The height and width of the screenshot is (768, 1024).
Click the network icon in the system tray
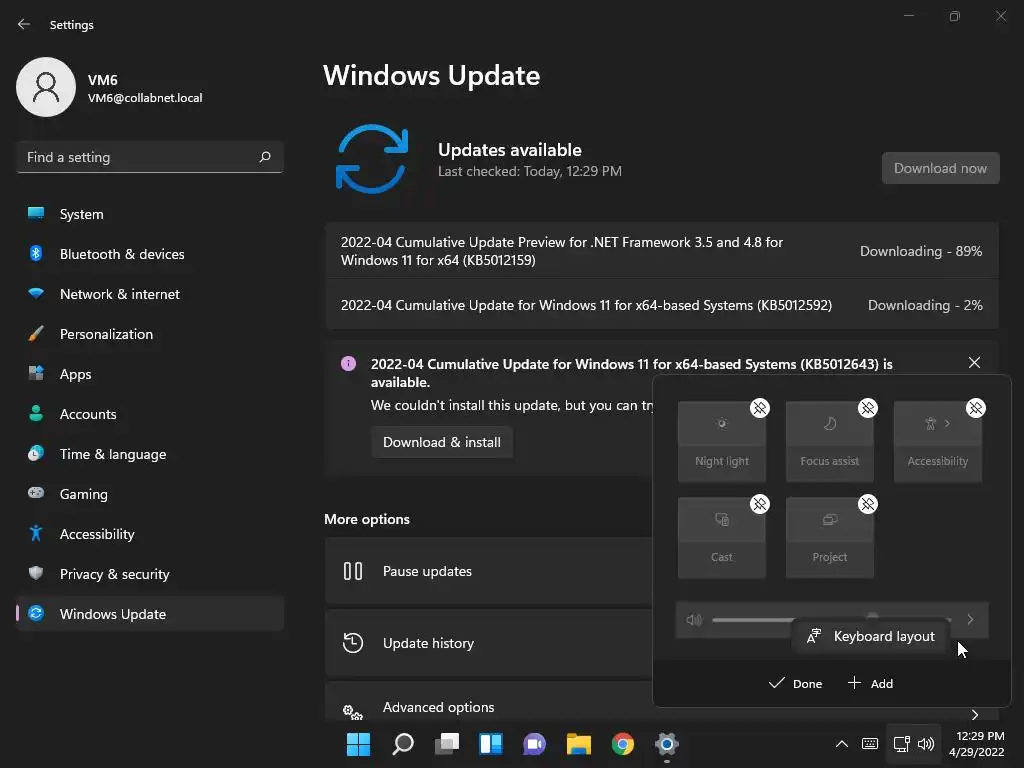point(902,744)
